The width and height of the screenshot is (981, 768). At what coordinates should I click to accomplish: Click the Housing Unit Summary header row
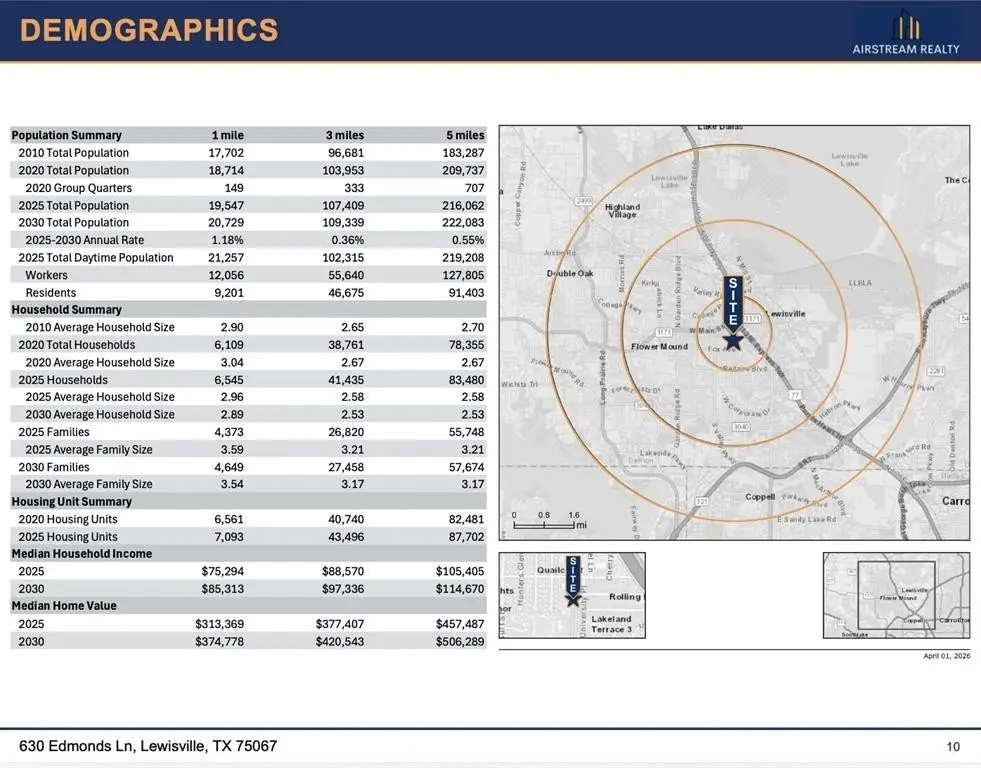click(71, 502)
